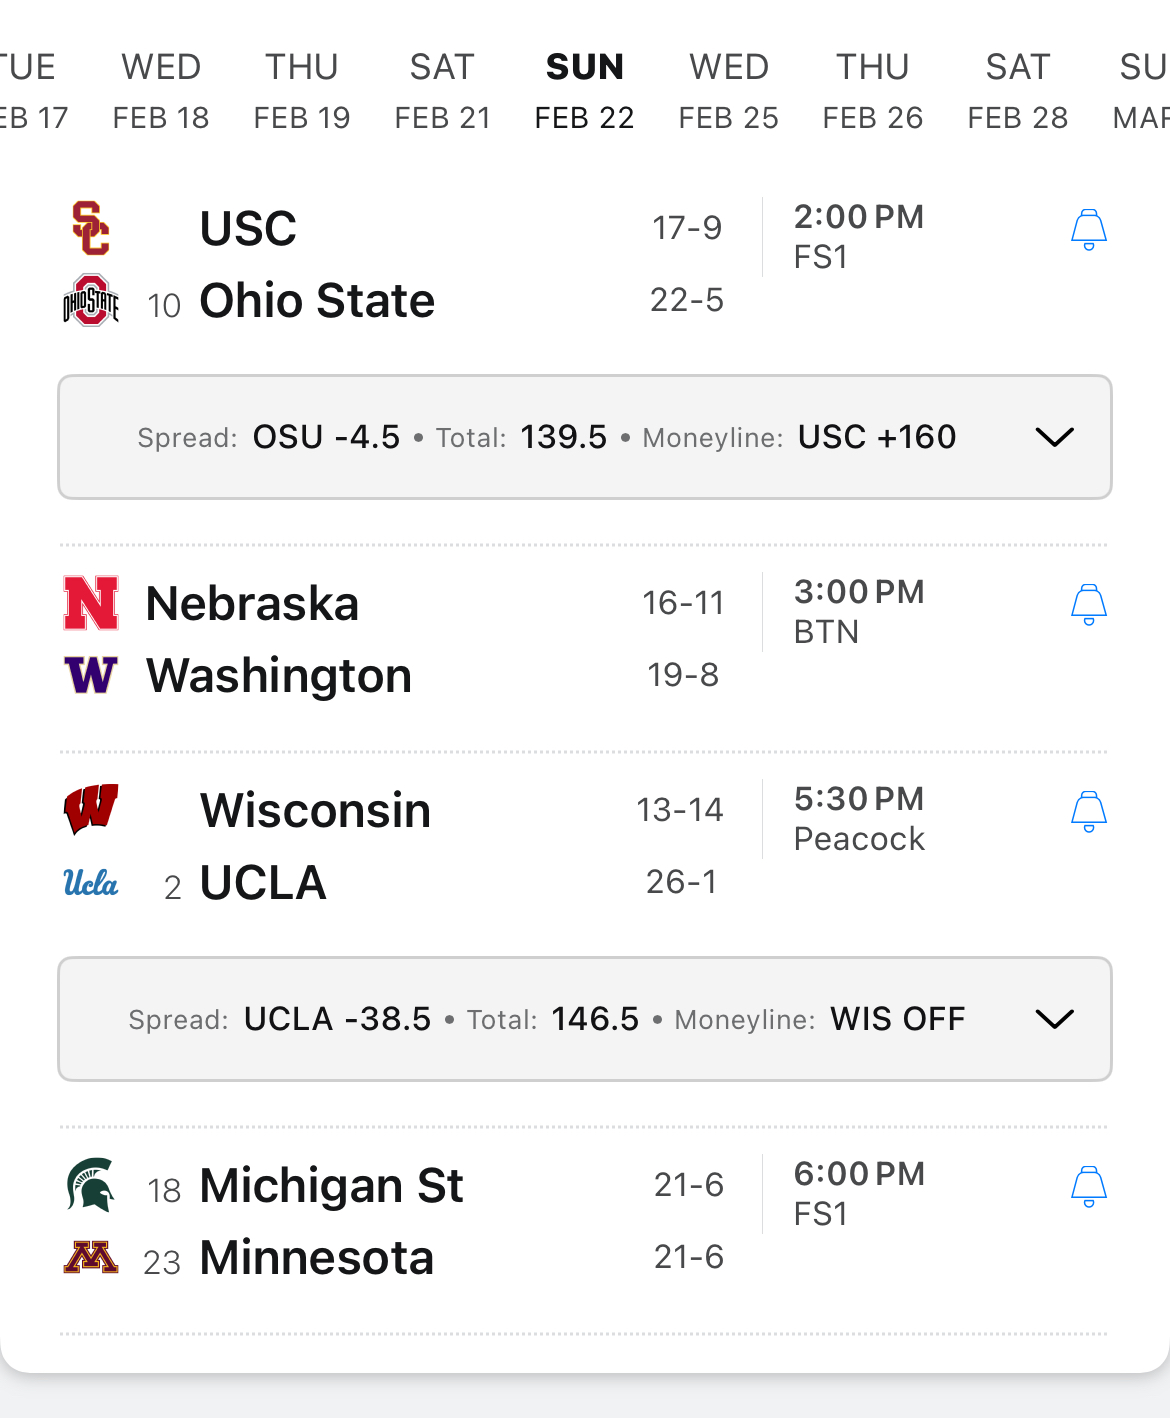This screenshot has width=1170, height=1418.
Task: Toggle alert bell for Nebraska–Washington game
Action: pyautogui.click(x=1088, y=605)
